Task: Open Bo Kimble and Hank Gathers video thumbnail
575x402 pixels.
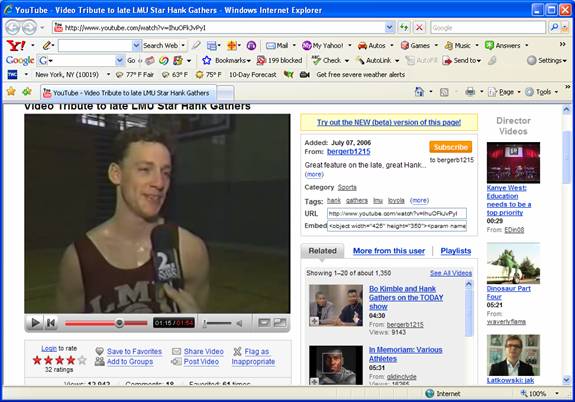Action: click(x=336, y=305)
